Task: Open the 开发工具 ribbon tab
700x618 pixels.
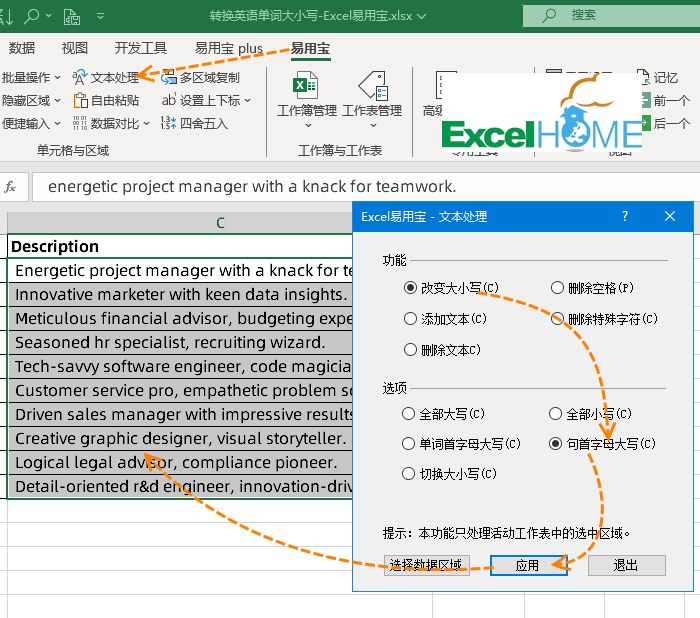Action: 141,48
